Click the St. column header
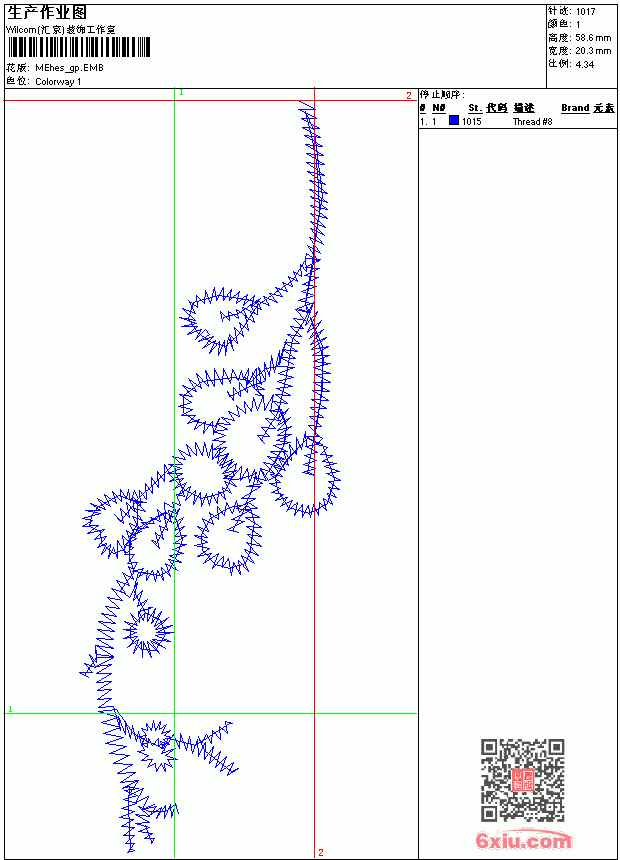Screen dimensions: 620x860 tap(475, 108)
